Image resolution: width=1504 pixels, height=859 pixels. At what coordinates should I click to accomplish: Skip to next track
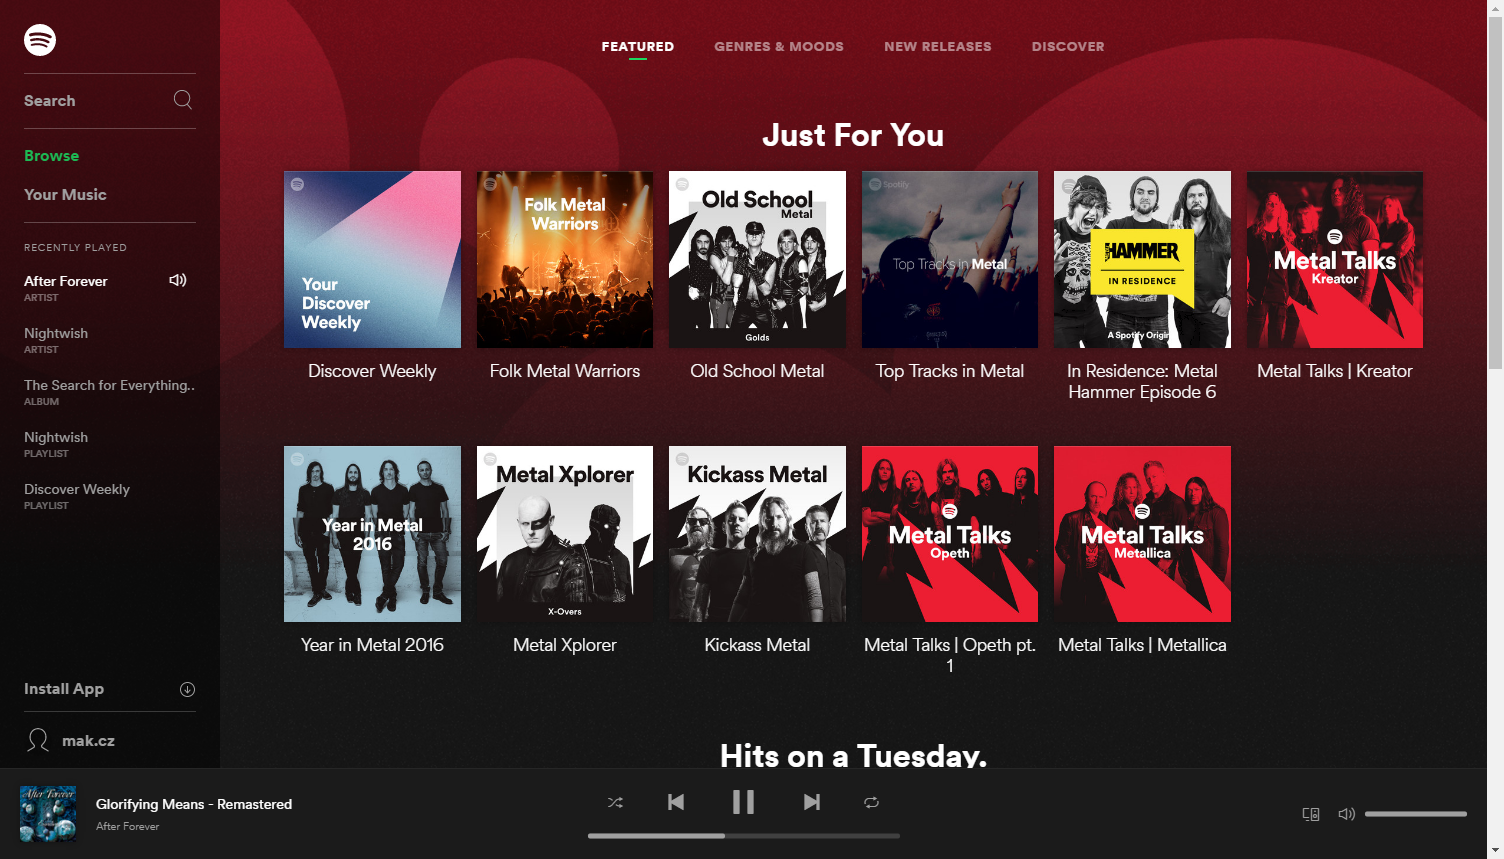pos(811,802)
